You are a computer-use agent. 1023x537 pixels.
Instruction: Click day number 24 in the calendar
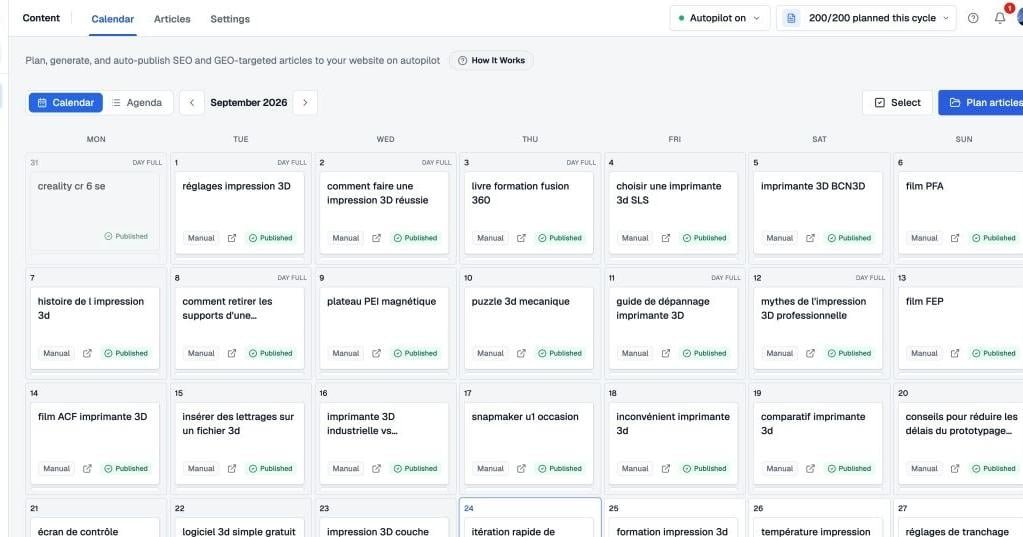coord(468,508)
